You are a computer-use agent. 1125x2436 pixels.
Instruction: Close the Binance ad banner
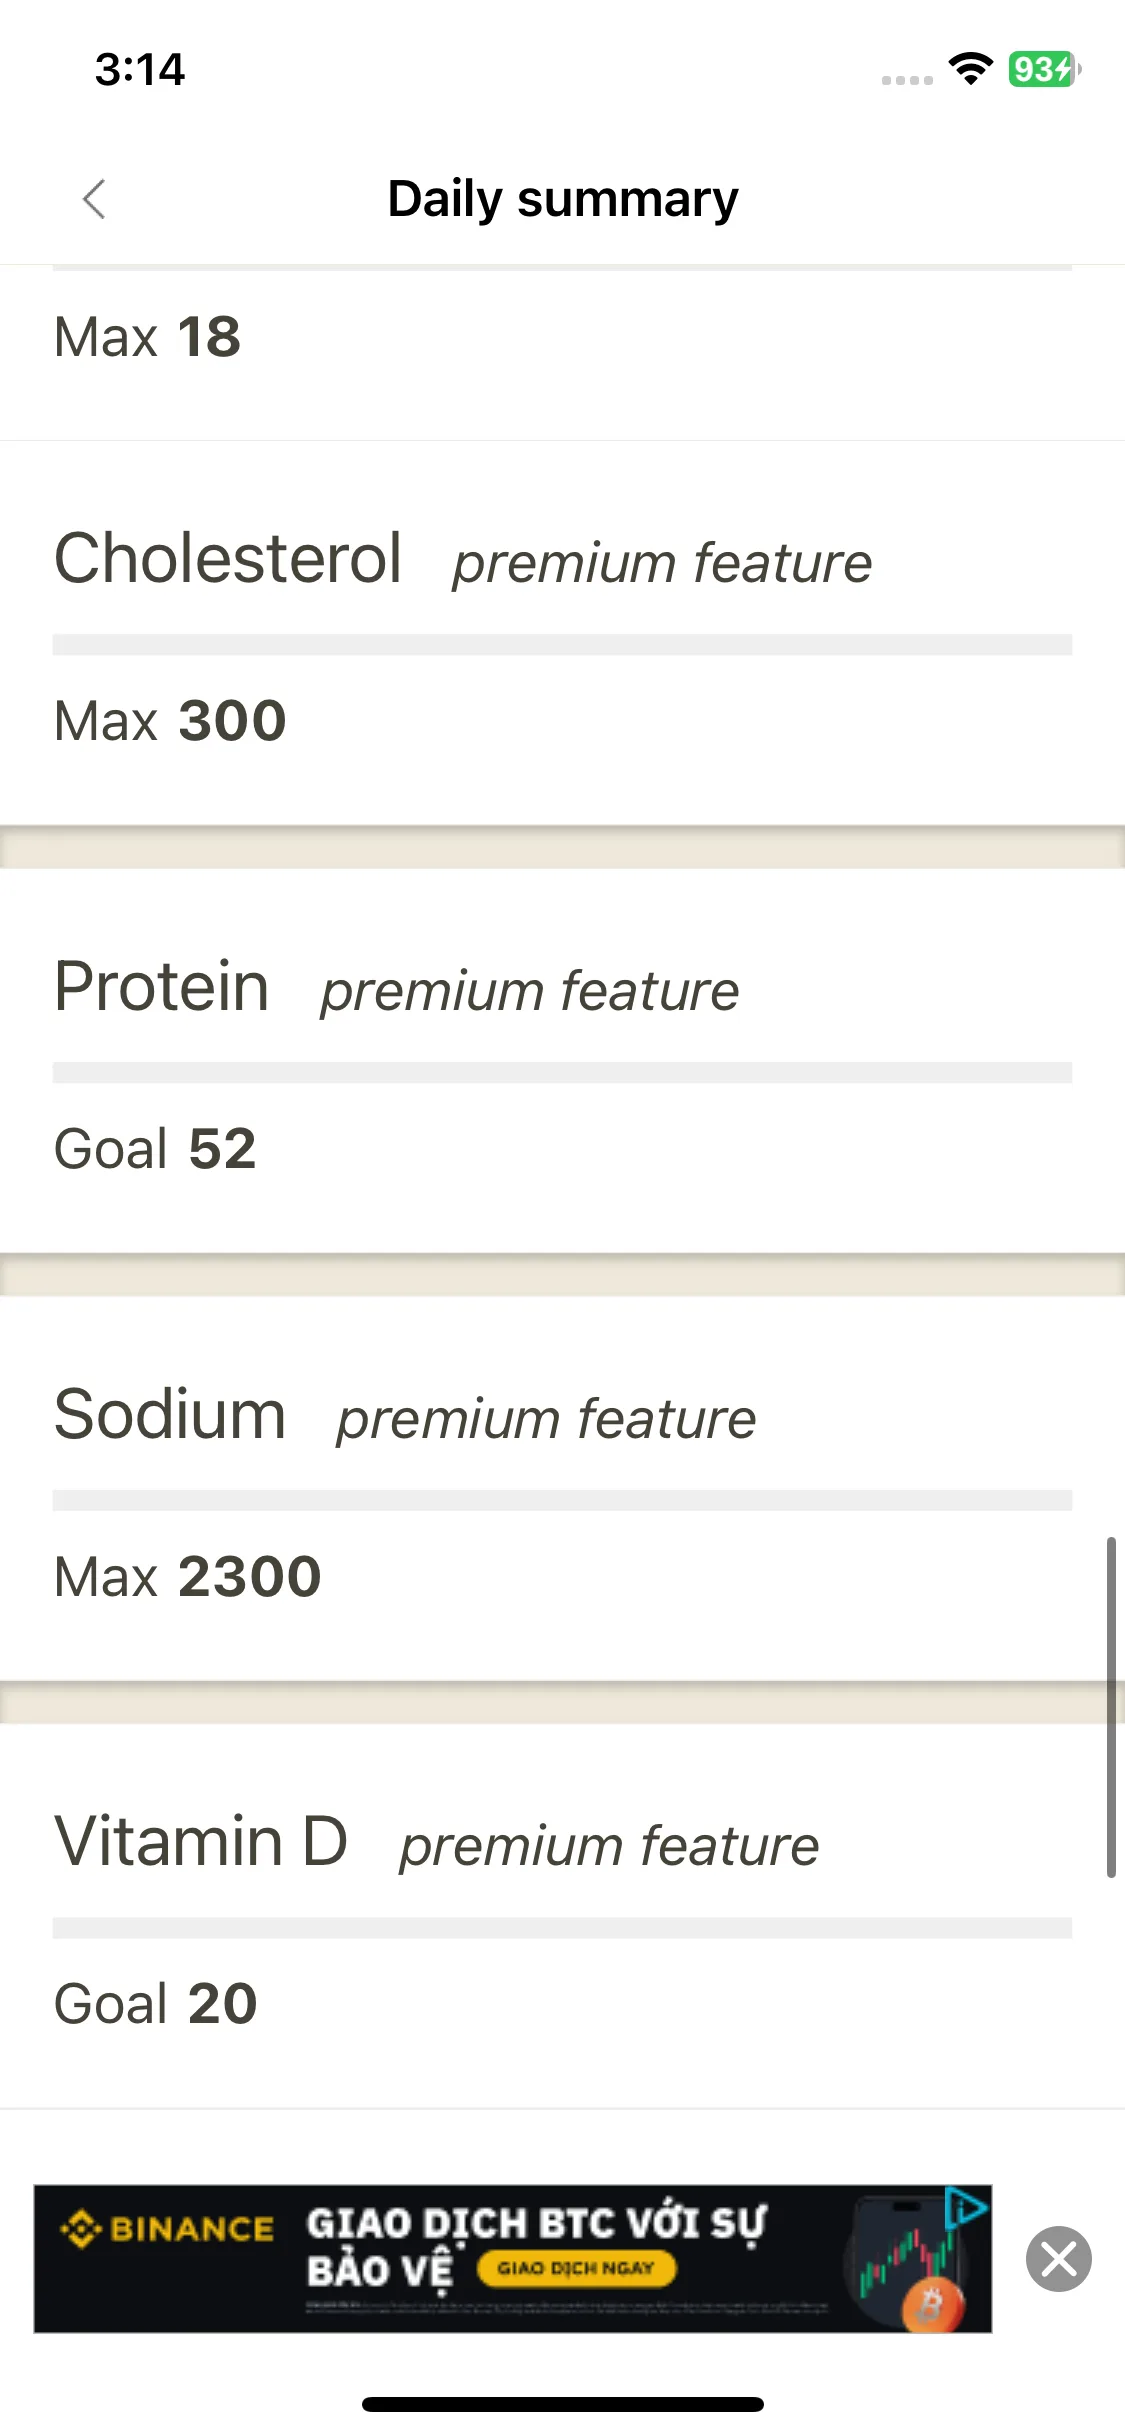coord(1058,2259)
